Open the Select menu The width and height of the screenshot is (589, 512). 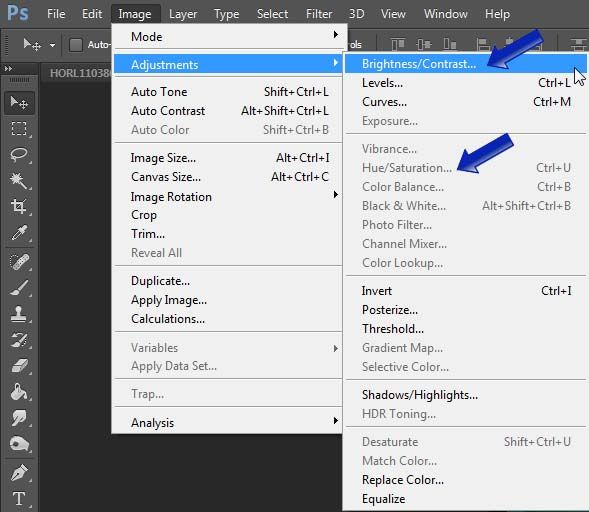pos(272,14)
